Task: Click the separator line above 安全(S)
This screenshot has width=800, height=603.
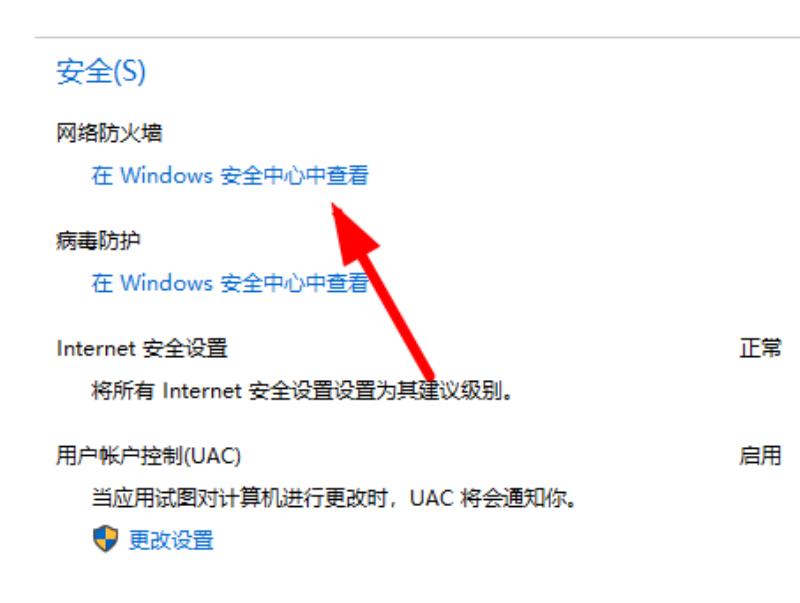Action: [417, 37]
